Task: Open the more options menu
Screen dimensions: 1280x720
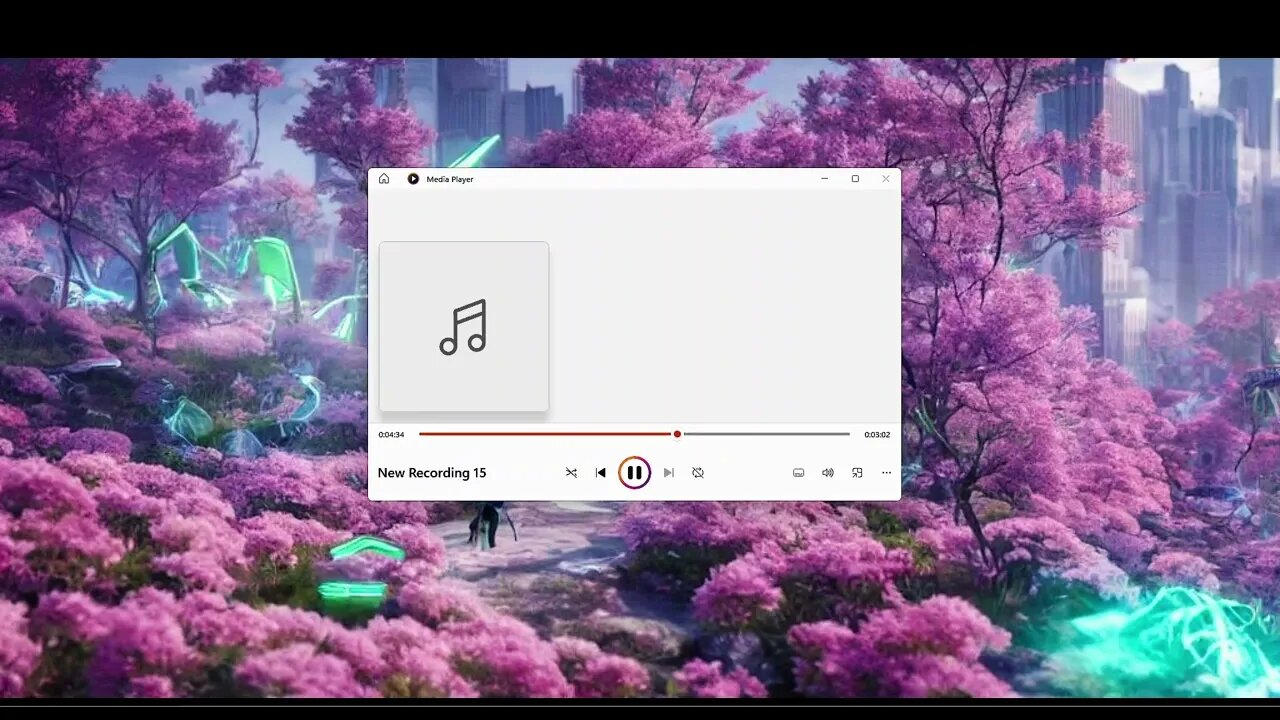Action: (x=886, y=473)
